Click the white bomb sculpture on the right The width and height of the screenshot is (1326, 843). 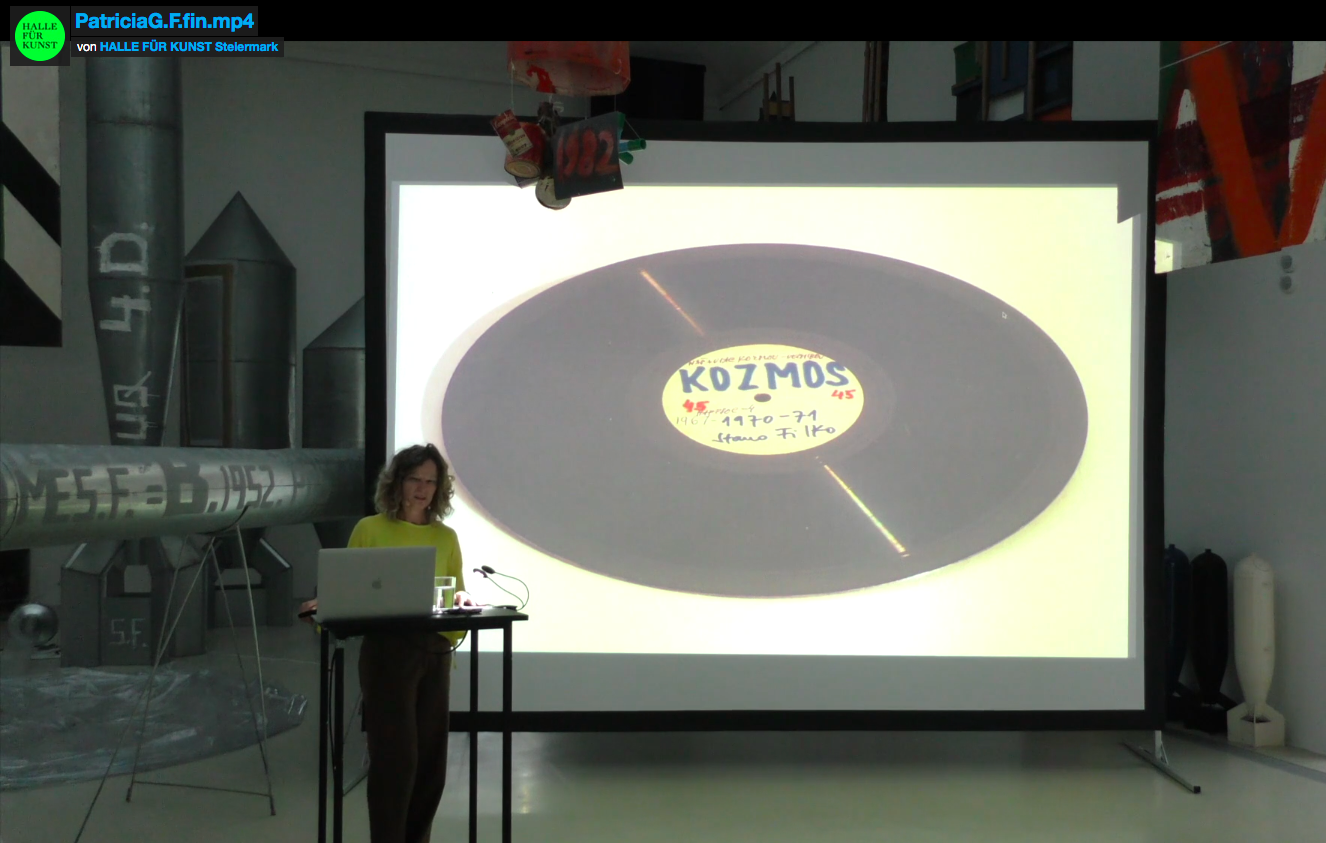pyautogui.click(x=1254, y=640)
